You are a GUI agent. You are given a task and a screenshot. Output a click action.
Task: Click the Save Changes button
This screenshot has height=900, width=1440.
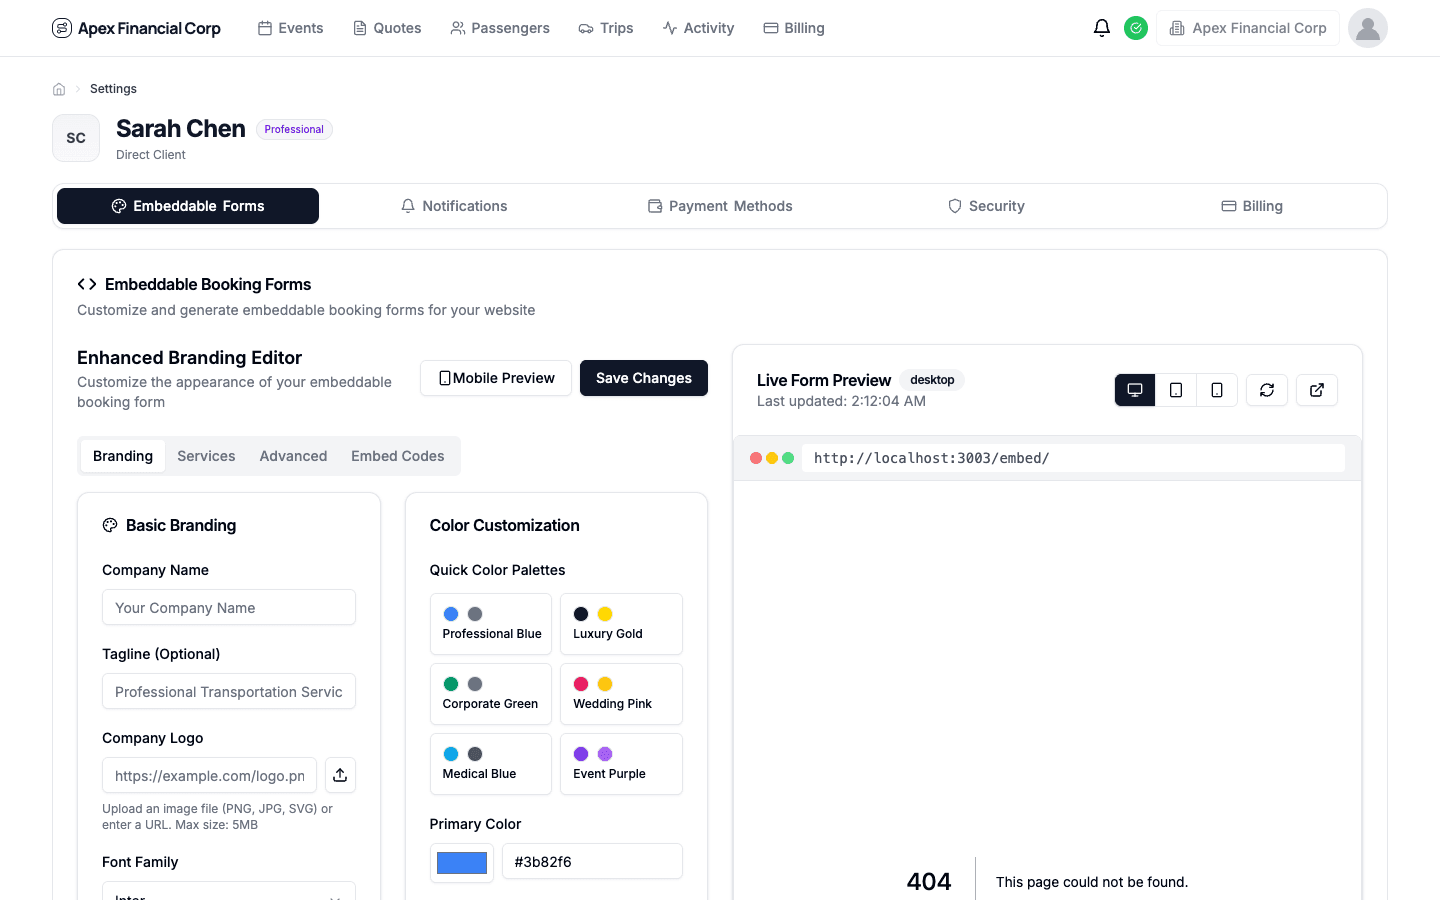[643, 378]
